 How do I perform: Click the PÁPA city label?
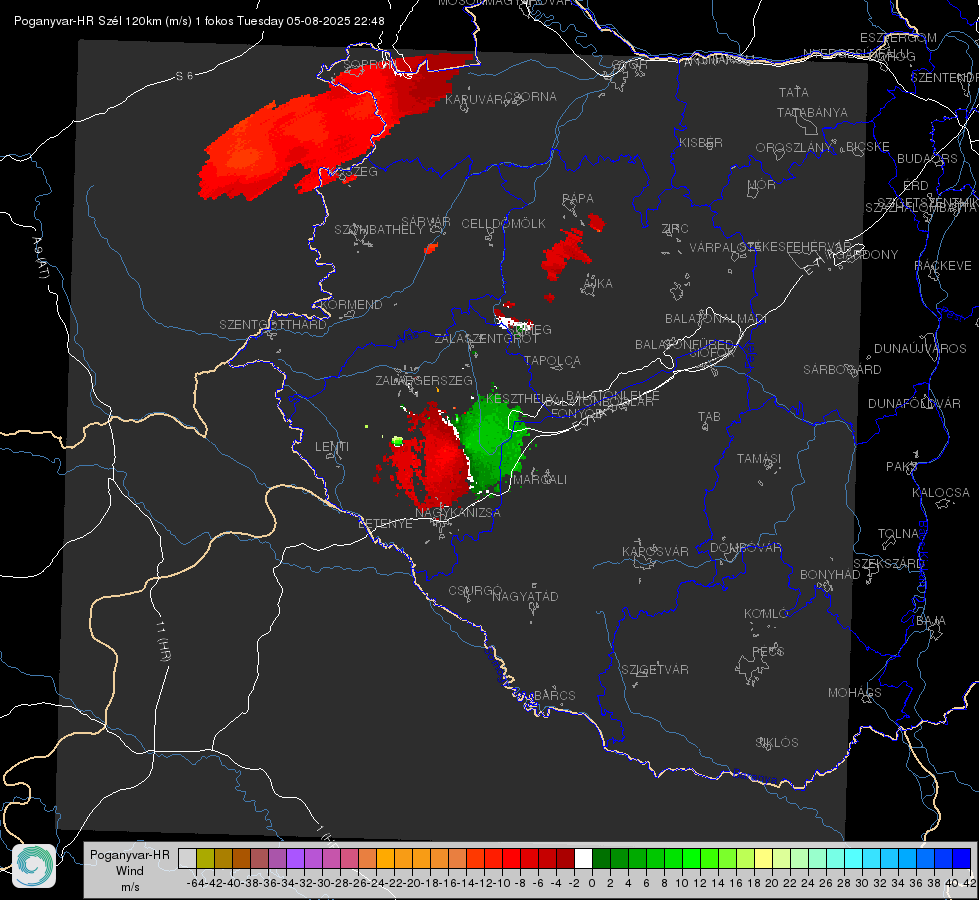point(578,198)
